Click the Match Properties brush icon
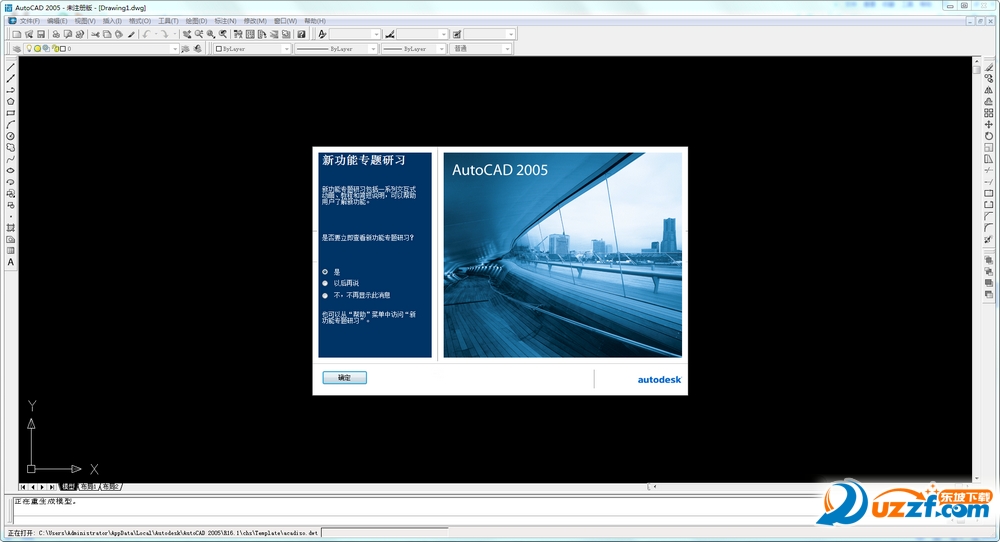 point(131,34)
